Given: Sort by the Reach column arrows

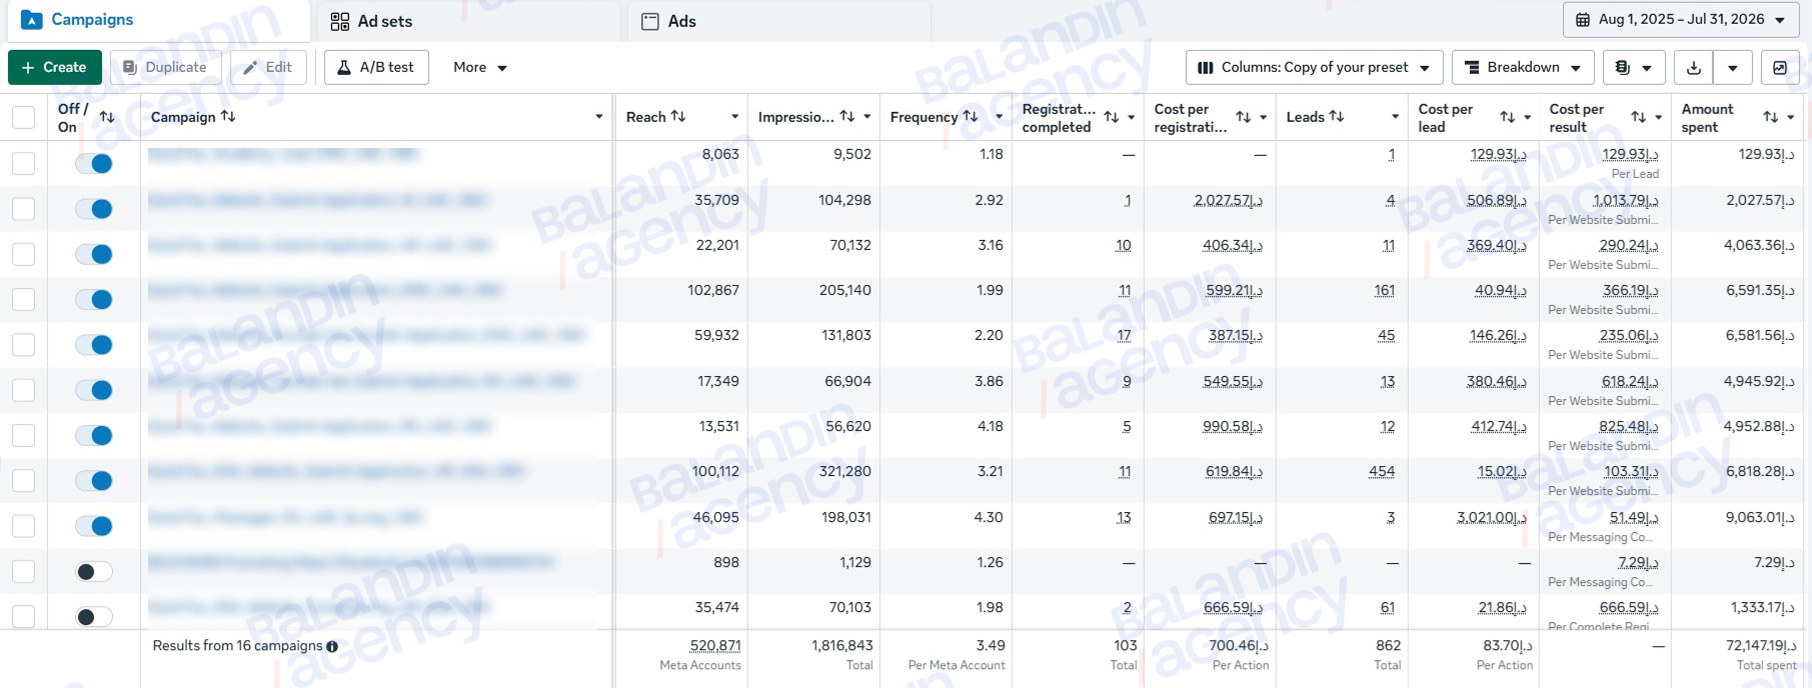Looking at the screenshot, I should coord(678,117).
